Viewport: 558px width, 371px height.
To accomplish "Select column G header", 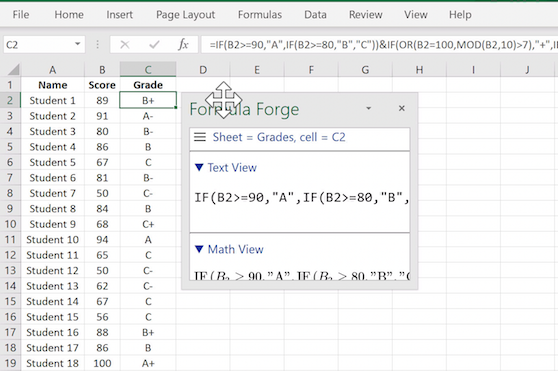I will pyautogui.click(x=365, y=70).
